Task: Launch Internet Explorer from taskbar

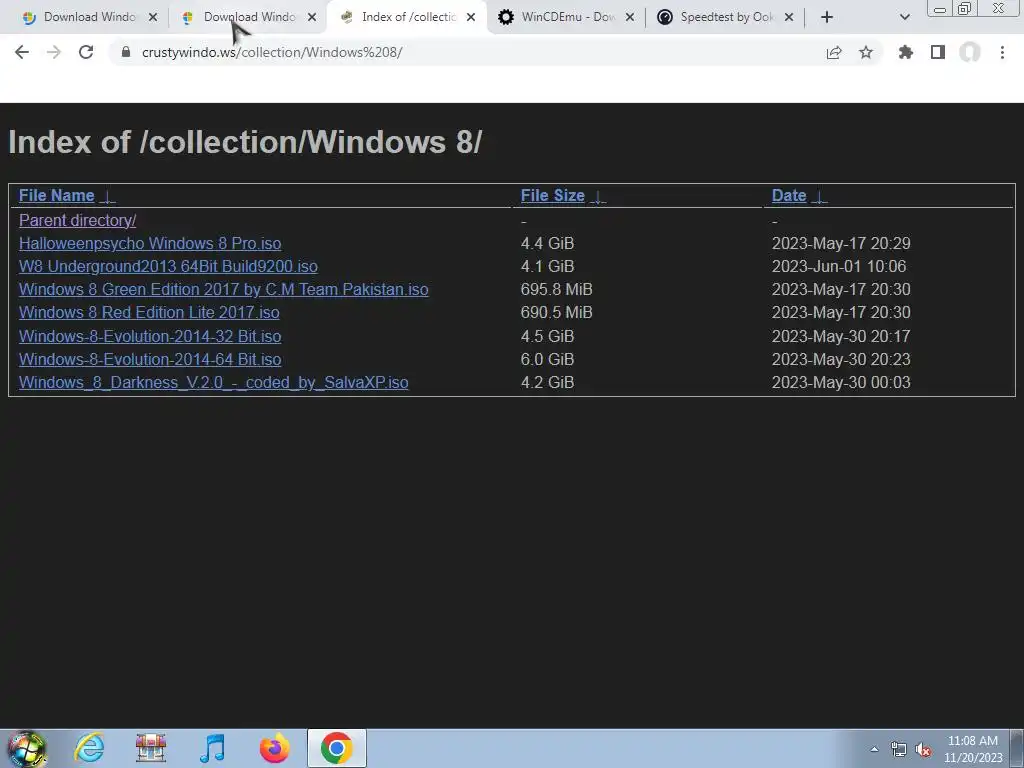Action: [x=89, y=748]
